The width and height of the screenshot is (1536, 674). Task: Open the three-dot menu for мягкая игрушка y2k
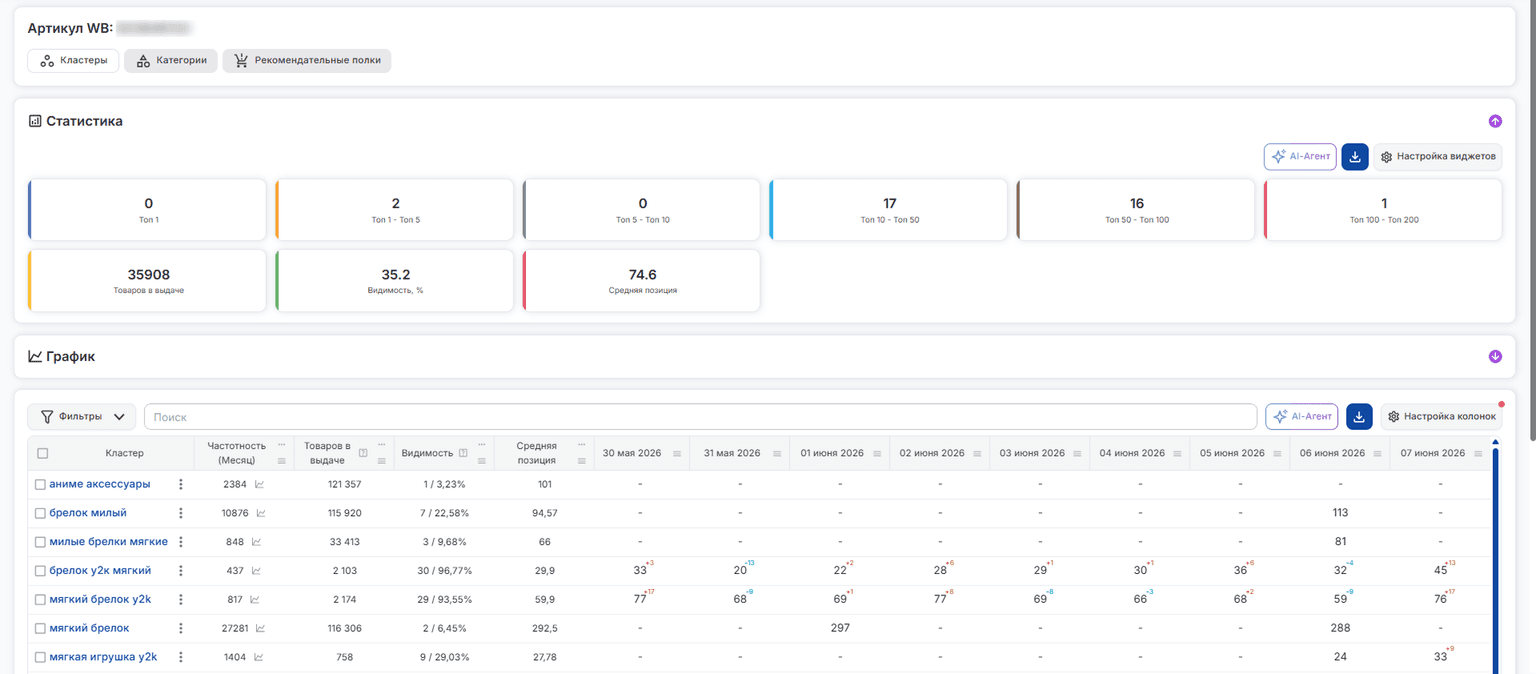pos(181,657)
